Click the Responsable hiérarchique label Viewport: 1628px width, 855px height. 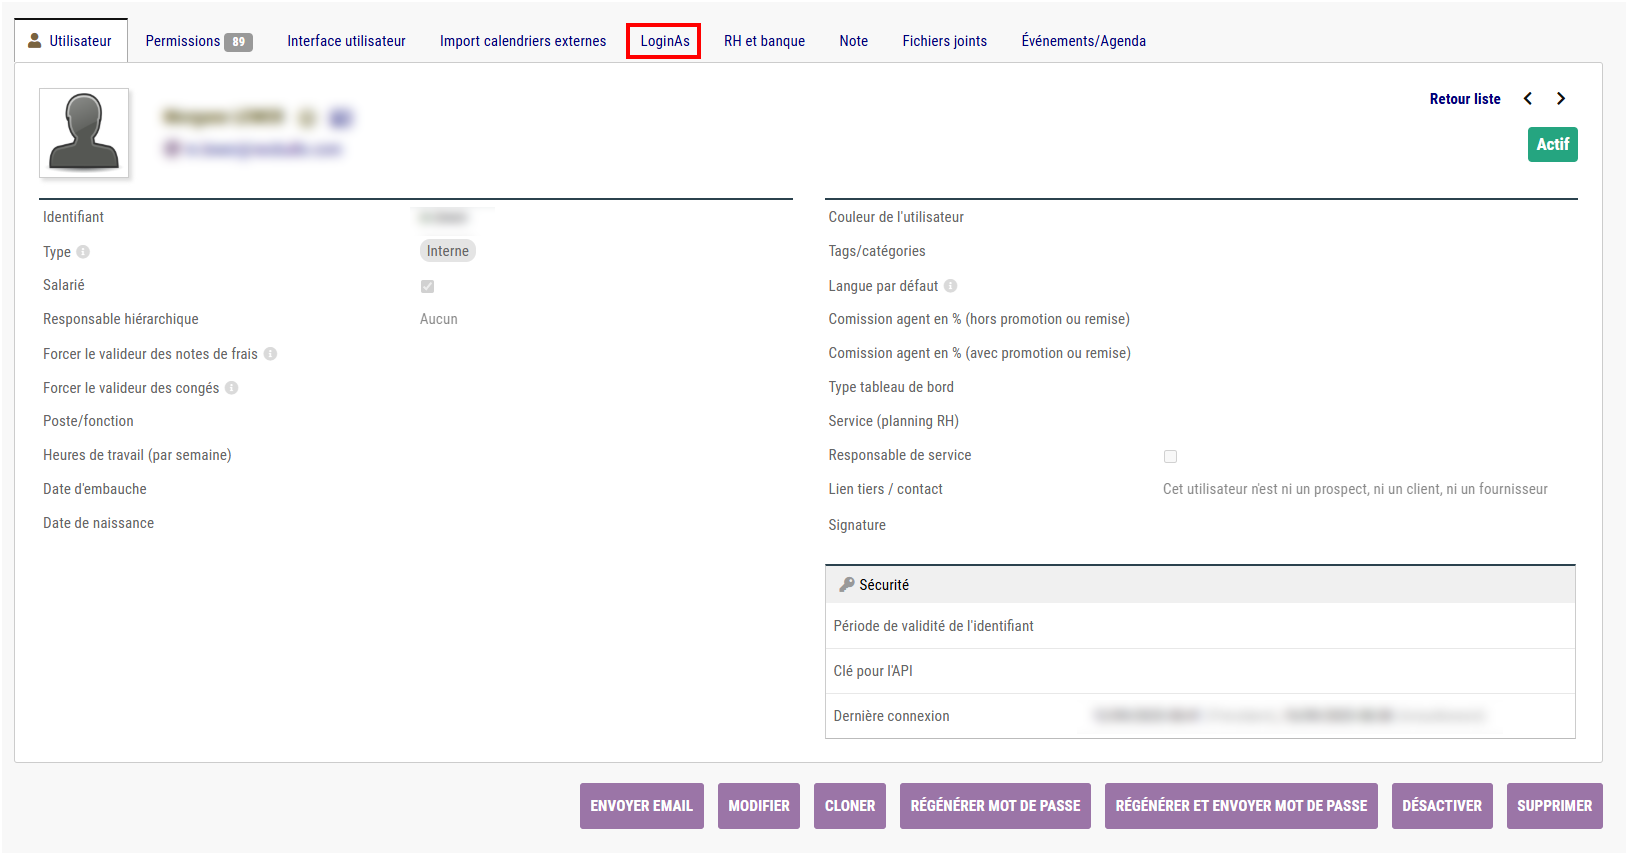pyautogui.click(x=121, y=319)
